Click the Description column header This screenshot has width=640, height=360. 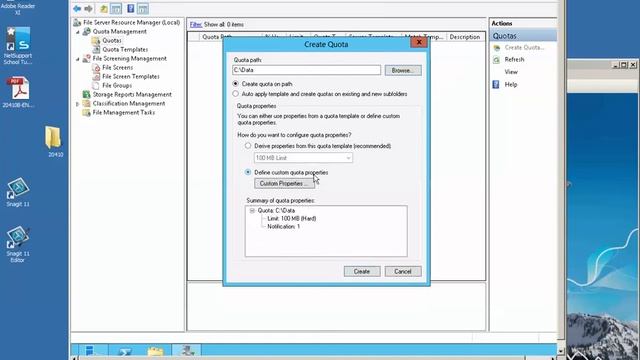pos(464,37)
